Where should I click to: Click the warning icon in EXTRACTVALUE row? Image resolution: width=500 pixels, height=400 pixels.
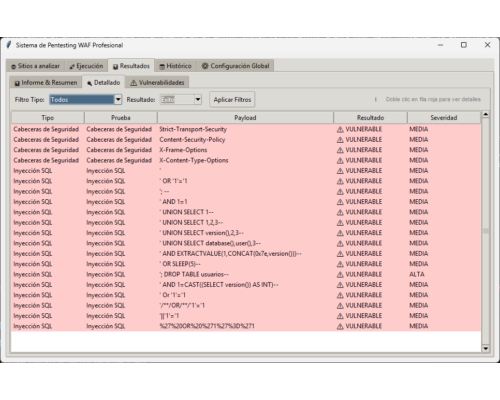(x=340, y=254)
